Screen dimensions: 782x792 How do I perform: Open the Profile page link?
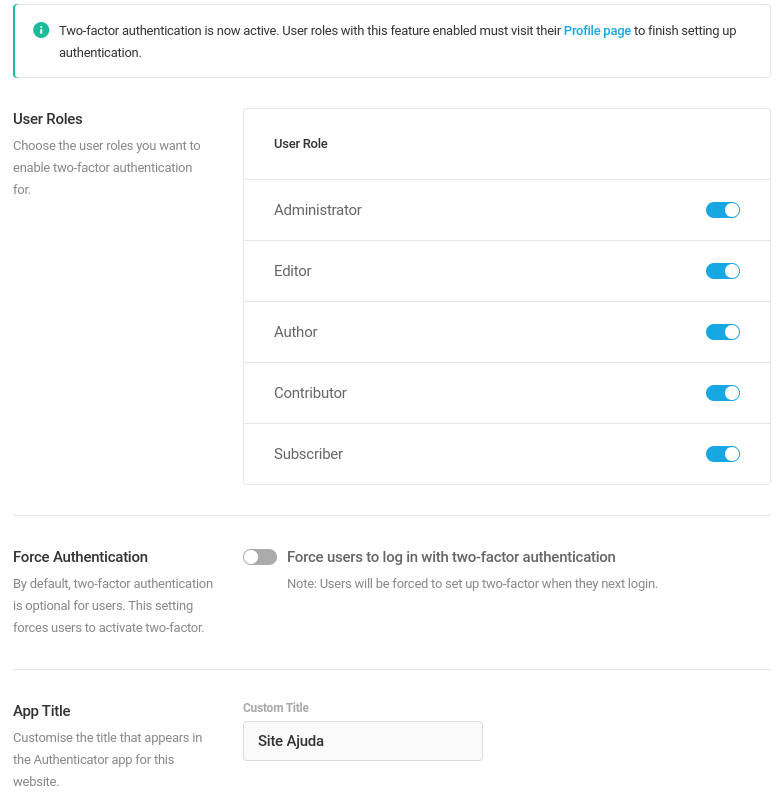click(597, 31)
